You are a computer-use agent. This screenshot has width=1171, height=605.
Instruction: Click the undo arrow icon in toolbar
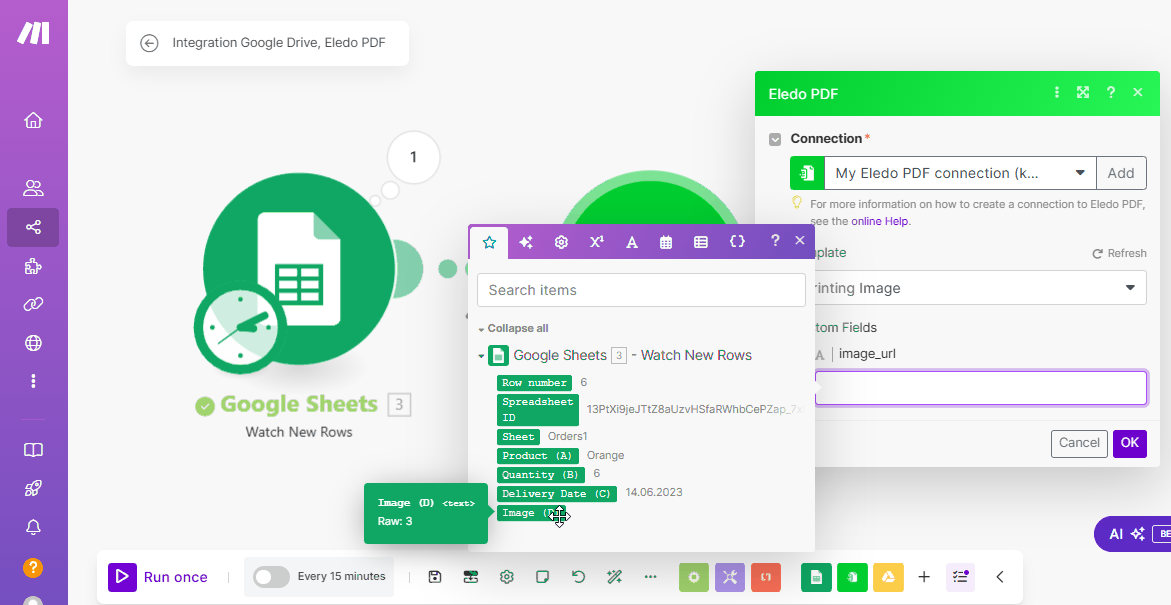(578, 577)
